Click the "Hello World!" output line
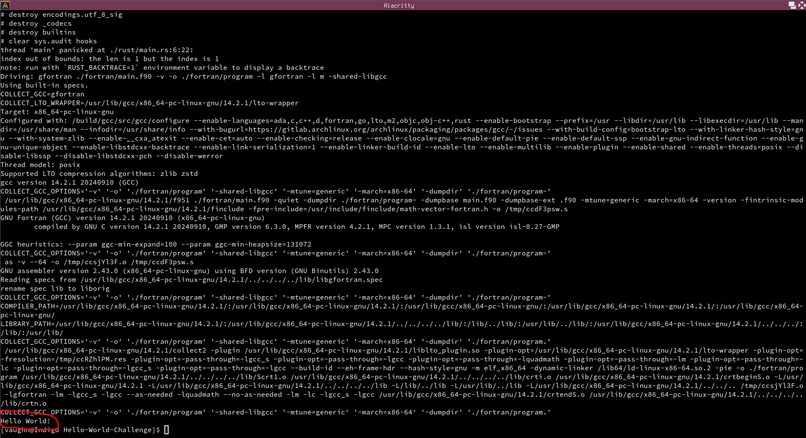 26,421
